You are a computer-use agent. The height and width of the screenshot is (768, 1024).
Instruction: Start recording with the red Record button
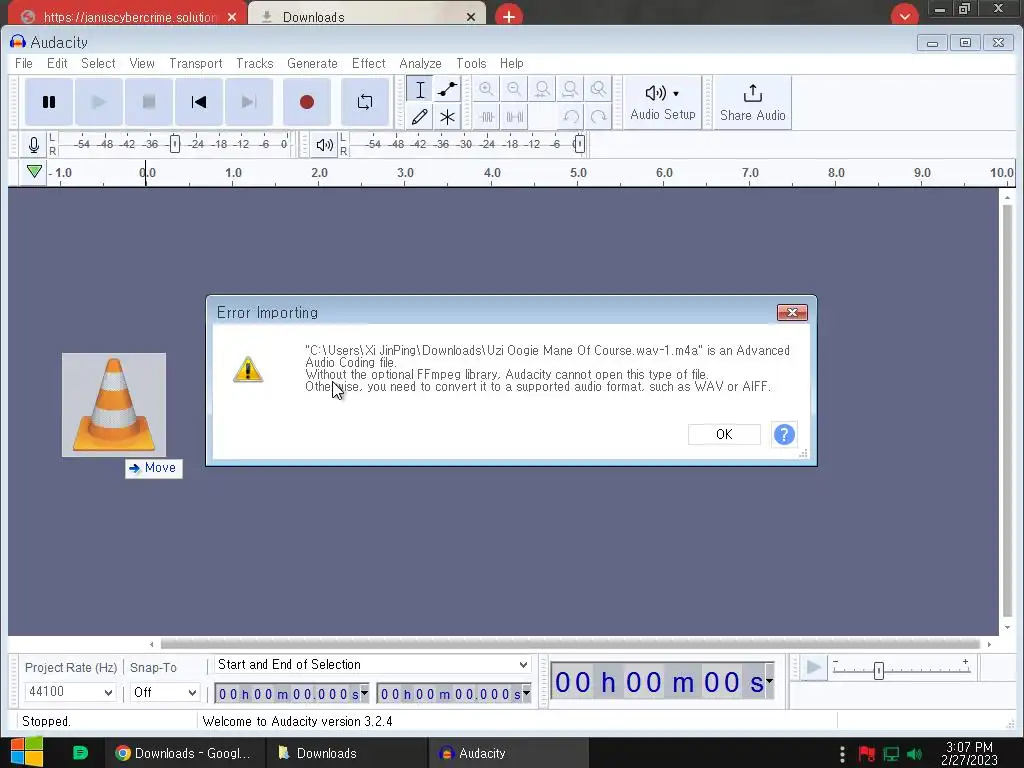[307, 102]
